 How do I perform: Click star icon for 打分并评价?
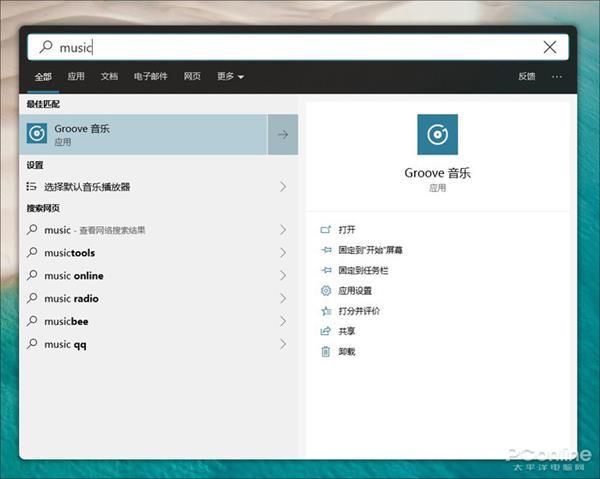[x=326, y=311]
